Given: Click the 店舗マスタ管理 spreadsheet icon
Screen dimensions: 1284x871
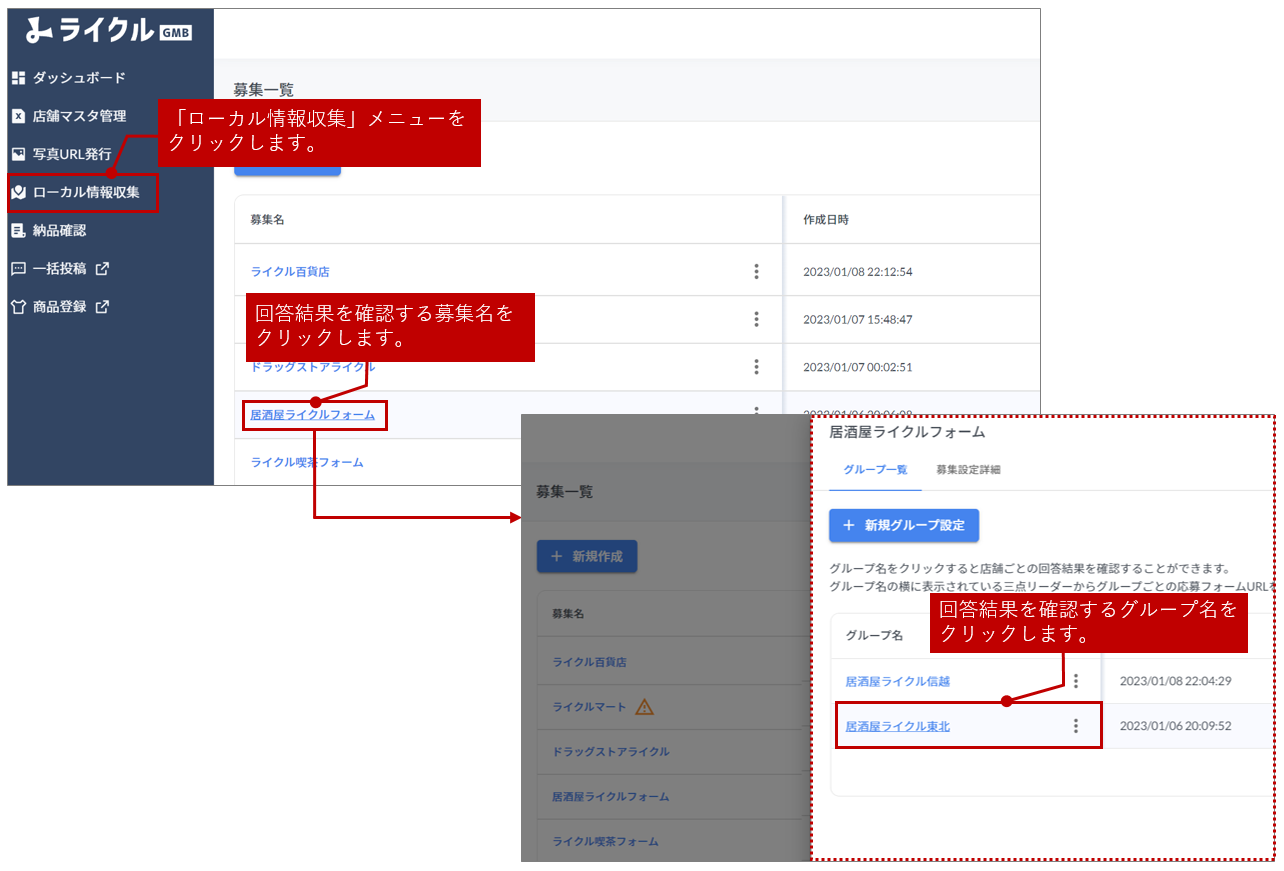Looking at the screenshot, I should tap(18, 116).
